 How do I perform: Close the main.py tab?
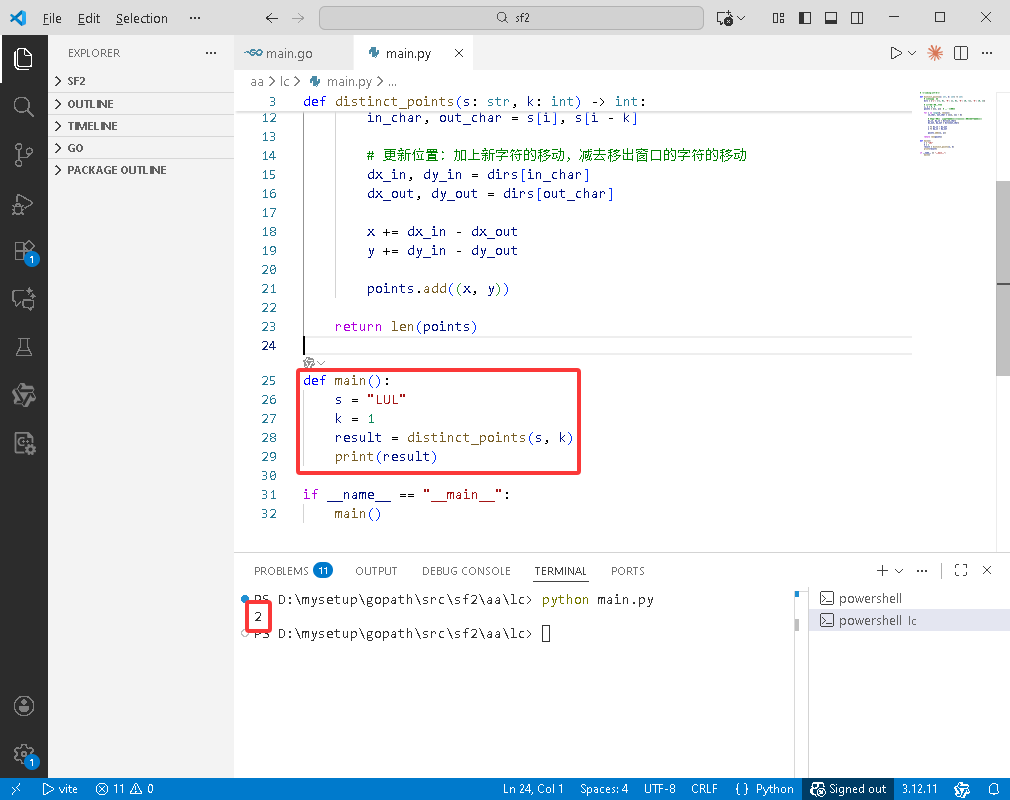point(459,53)
